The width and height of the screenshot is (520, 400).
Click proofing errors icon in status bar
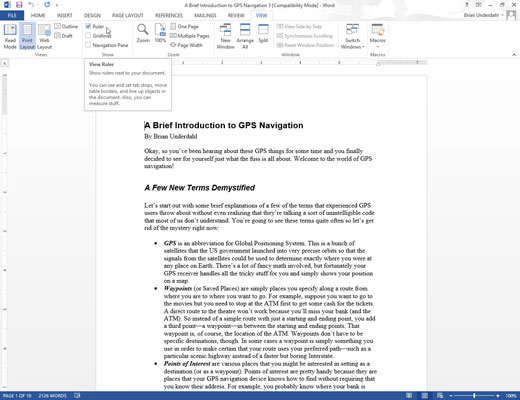coord(77,396)
